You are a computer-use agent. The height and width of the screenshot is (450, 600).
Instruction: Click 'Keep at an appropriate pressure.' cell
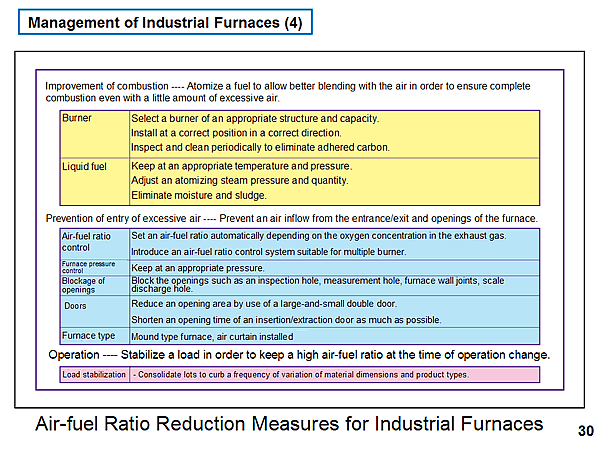[198, 268]
